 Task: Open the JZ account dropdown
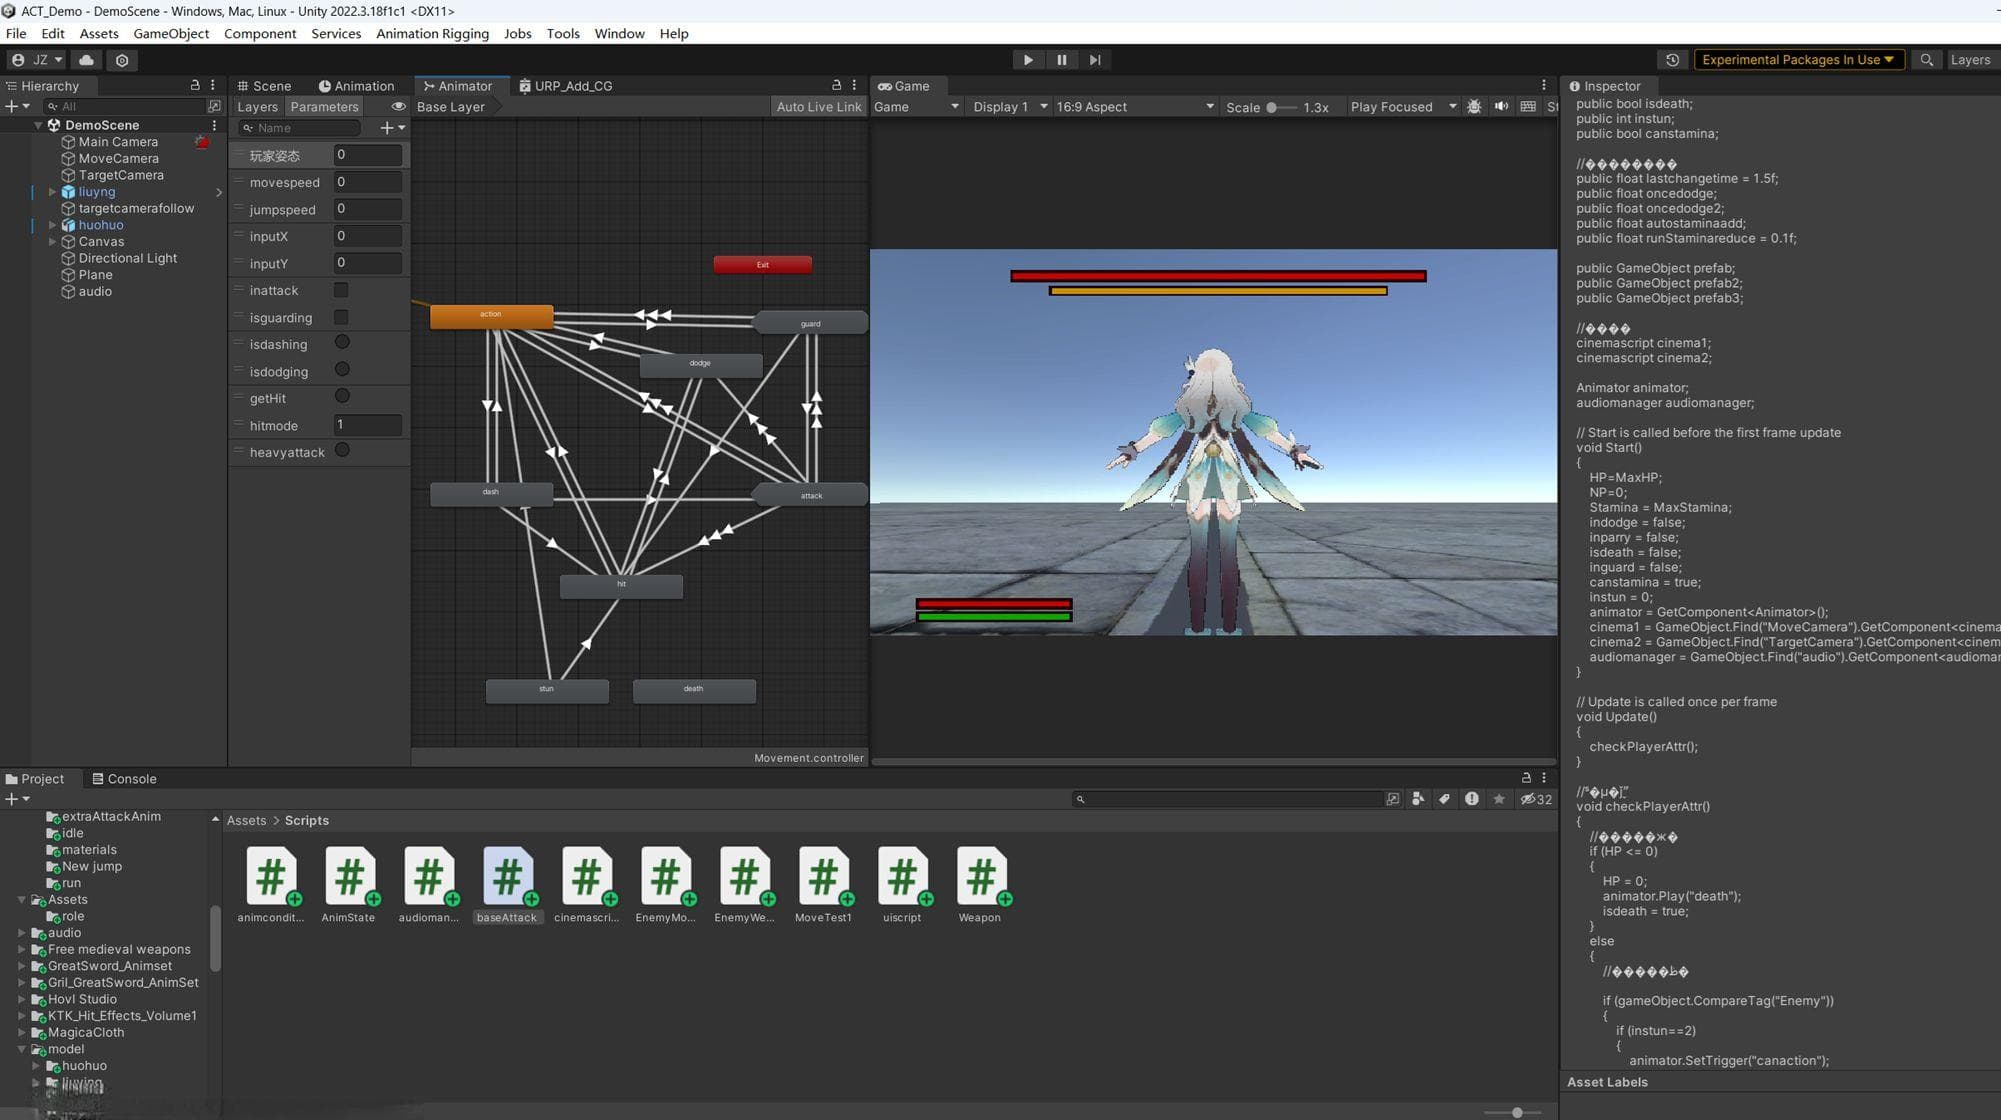pos(37,60)
